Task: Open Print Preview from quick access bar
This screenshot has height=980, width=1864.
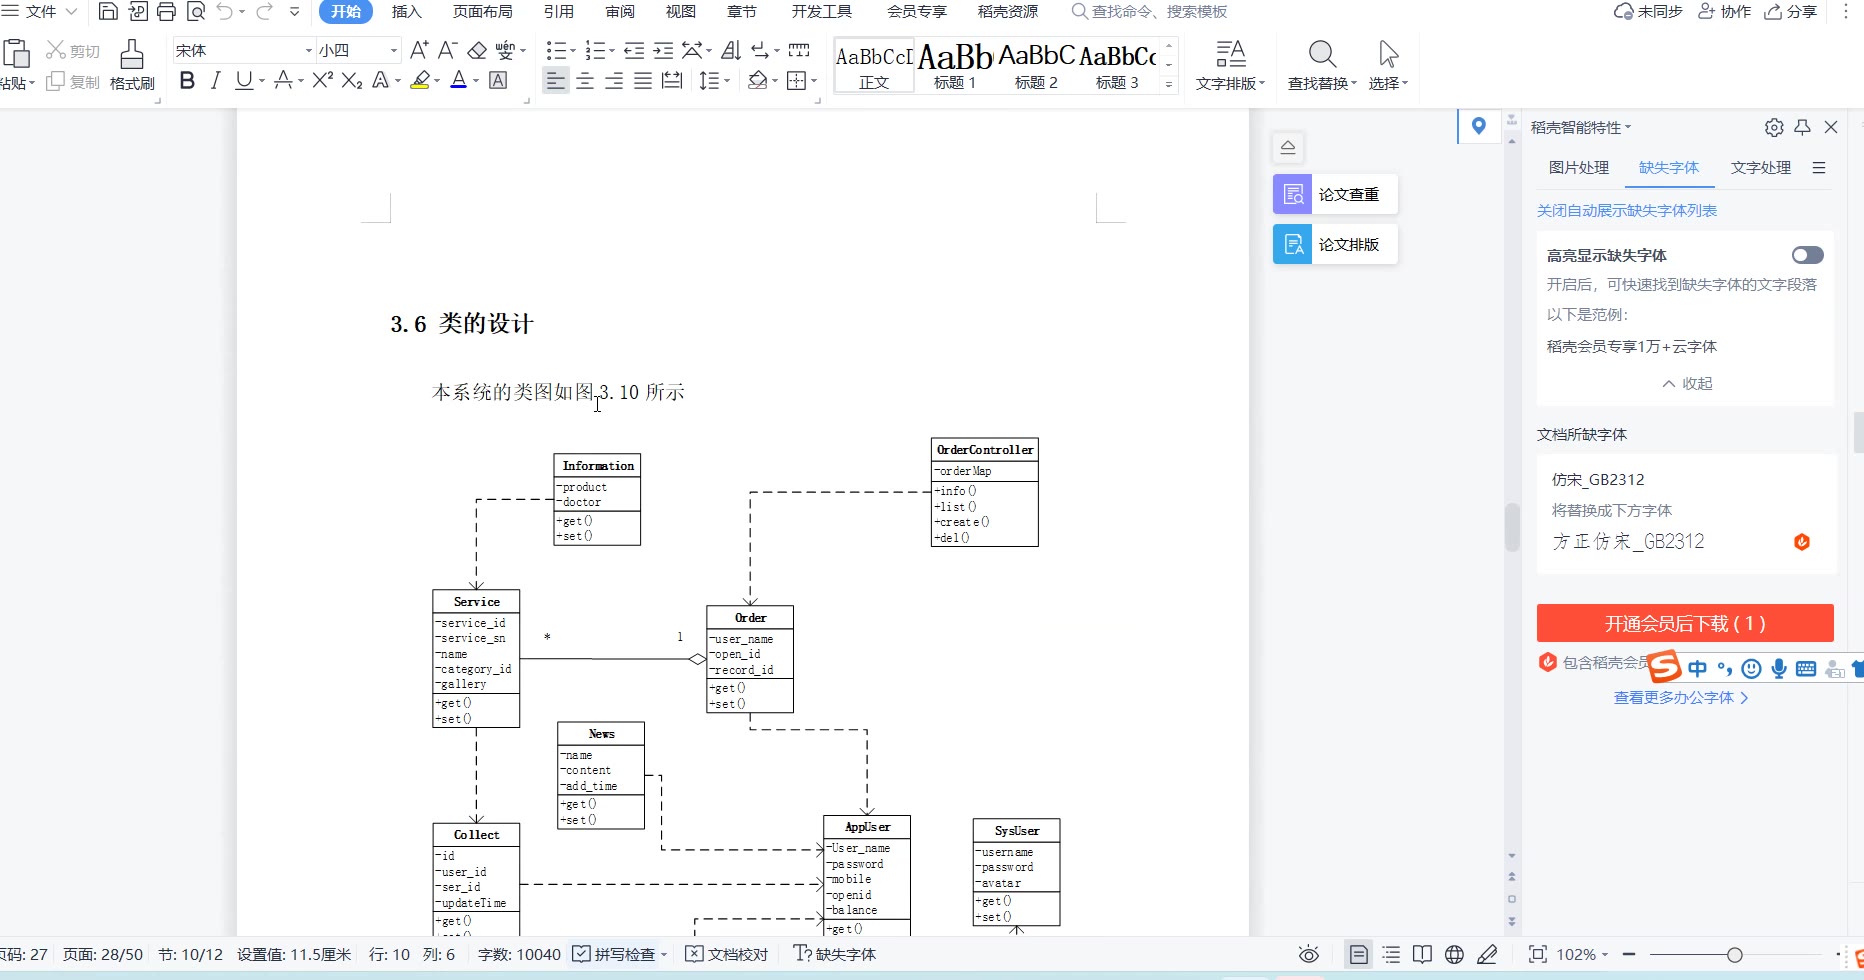Action: [x=196, y=12]
